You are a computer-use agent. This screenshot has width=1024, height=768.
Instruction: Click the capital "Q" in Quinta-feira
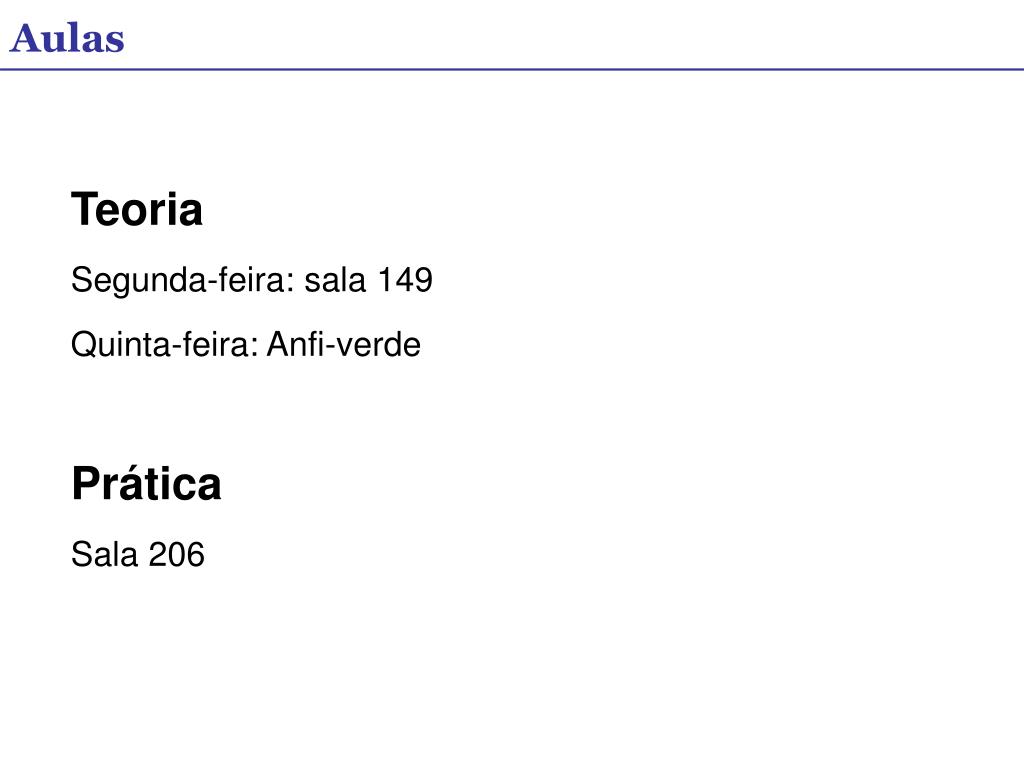click(x=85, y=345)
